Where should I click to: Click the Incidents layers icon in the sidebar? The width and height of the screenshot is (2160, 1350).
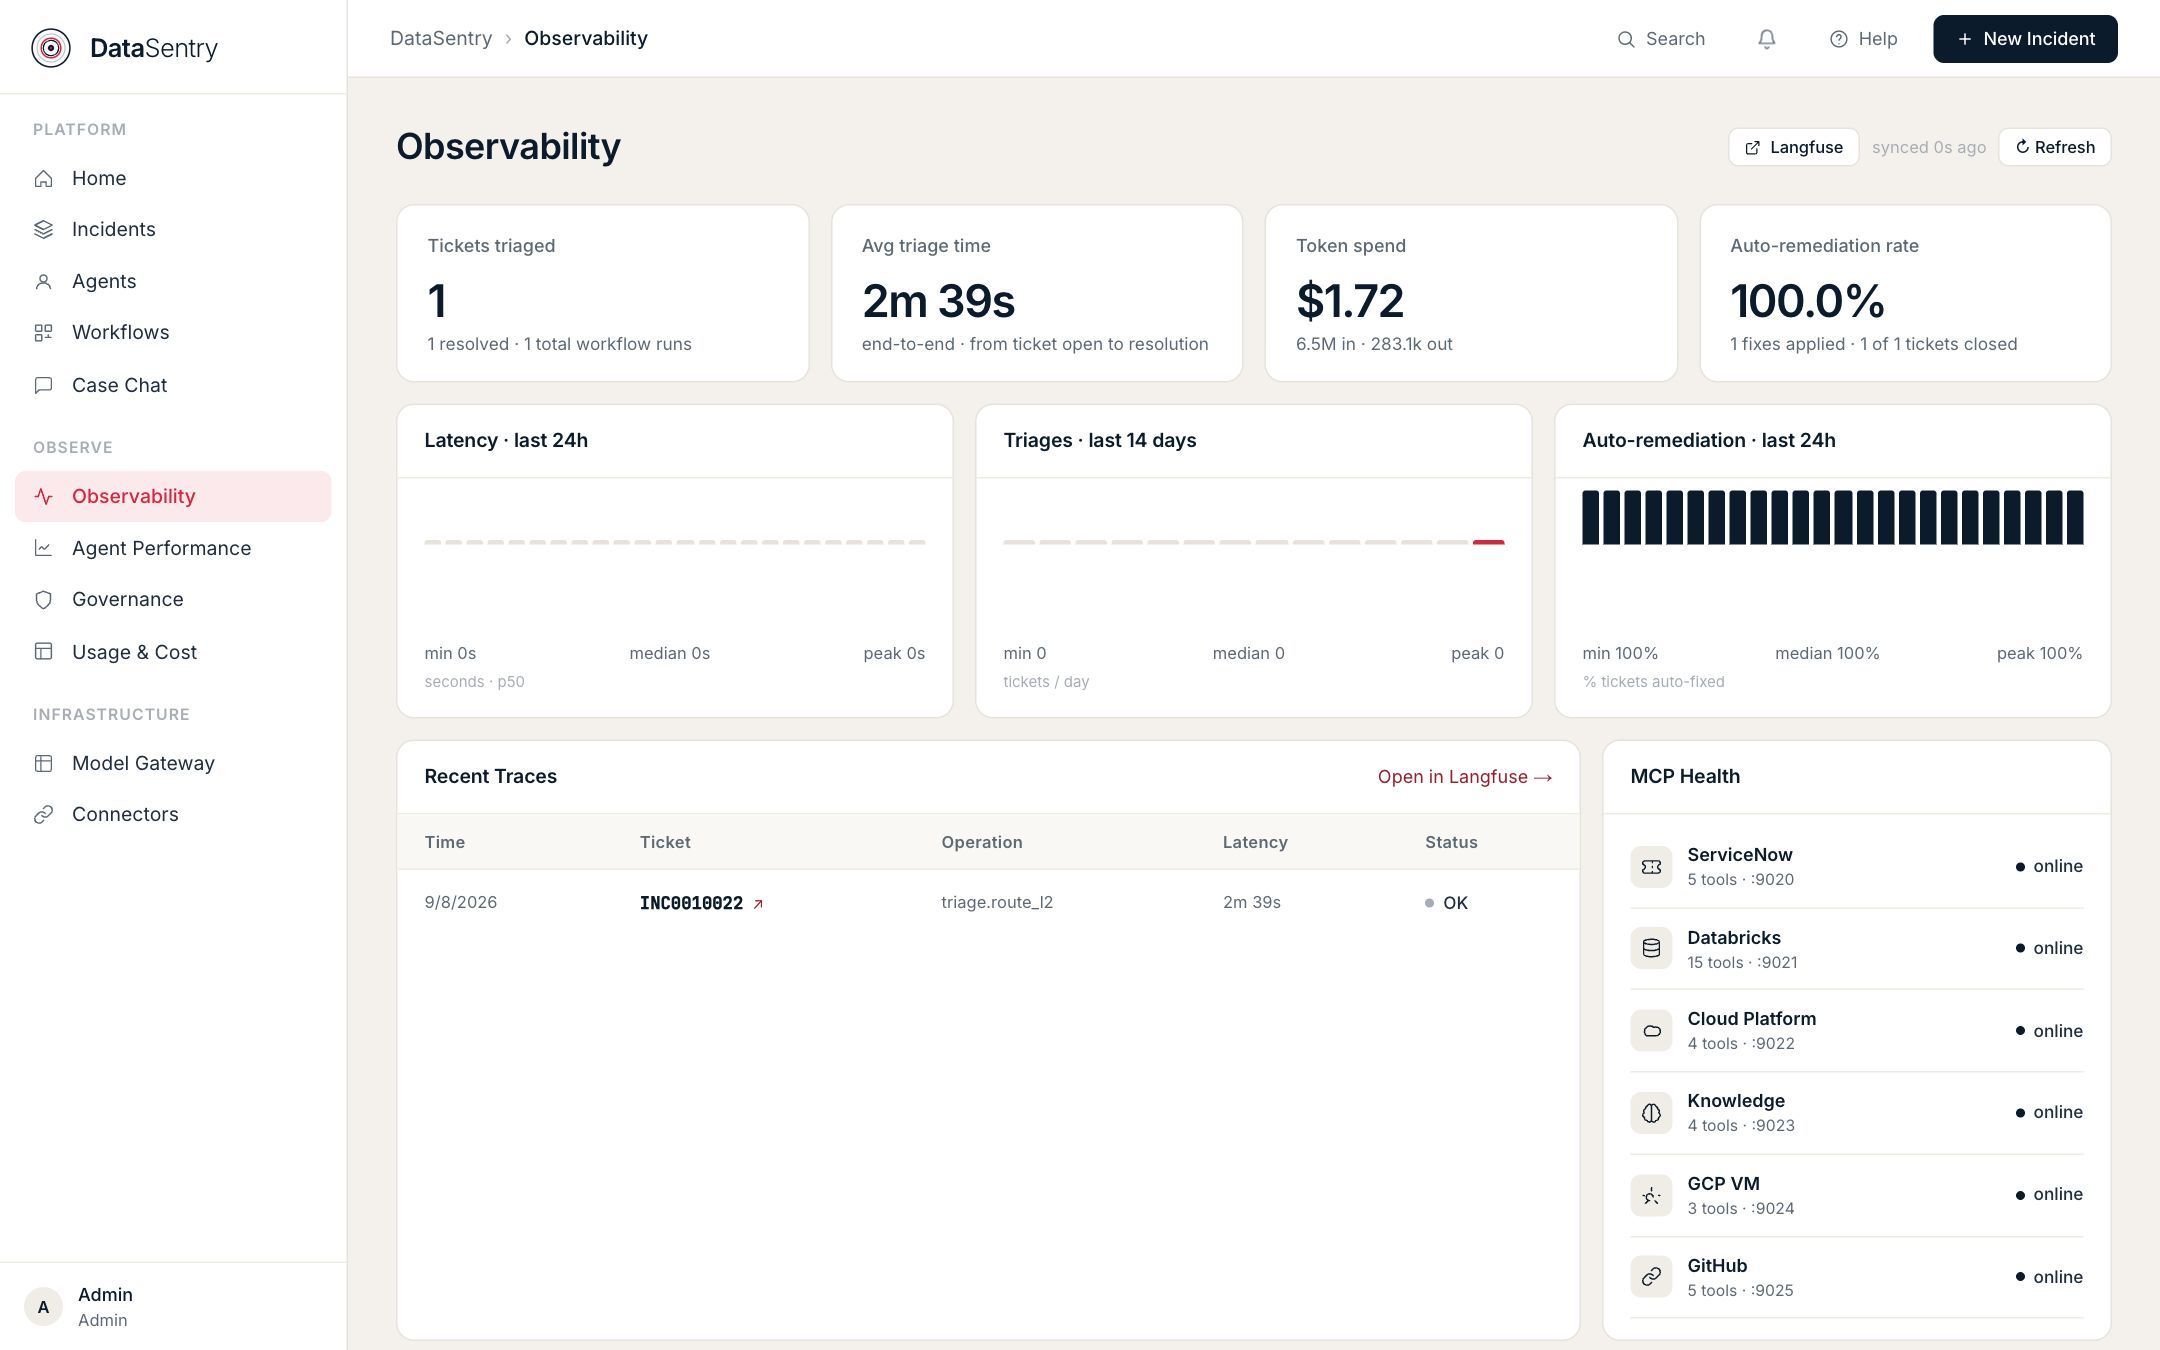(x=43, y=230)
